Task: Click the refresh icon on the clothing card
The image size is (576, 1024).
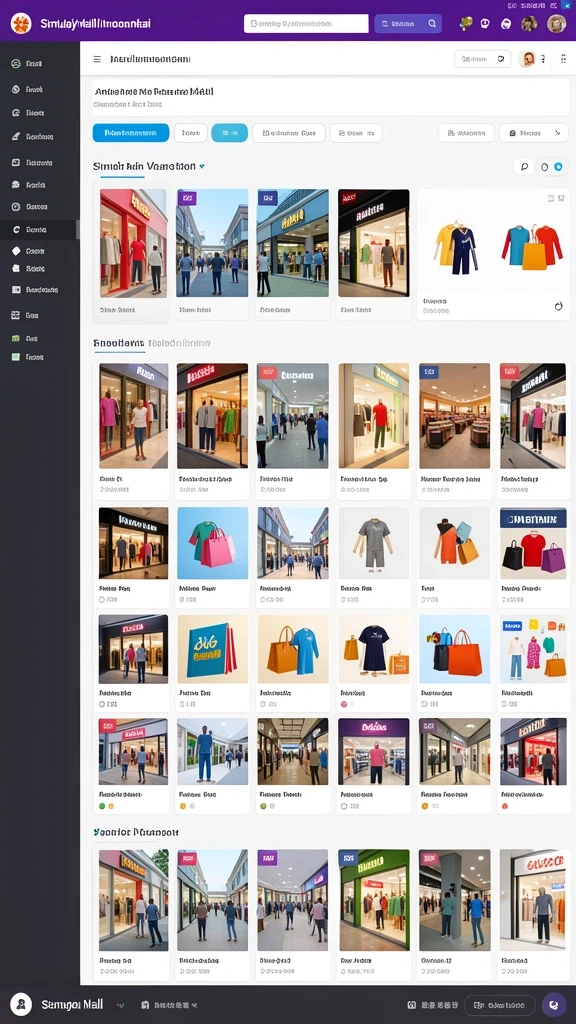Action: click(x=558, y=306)
